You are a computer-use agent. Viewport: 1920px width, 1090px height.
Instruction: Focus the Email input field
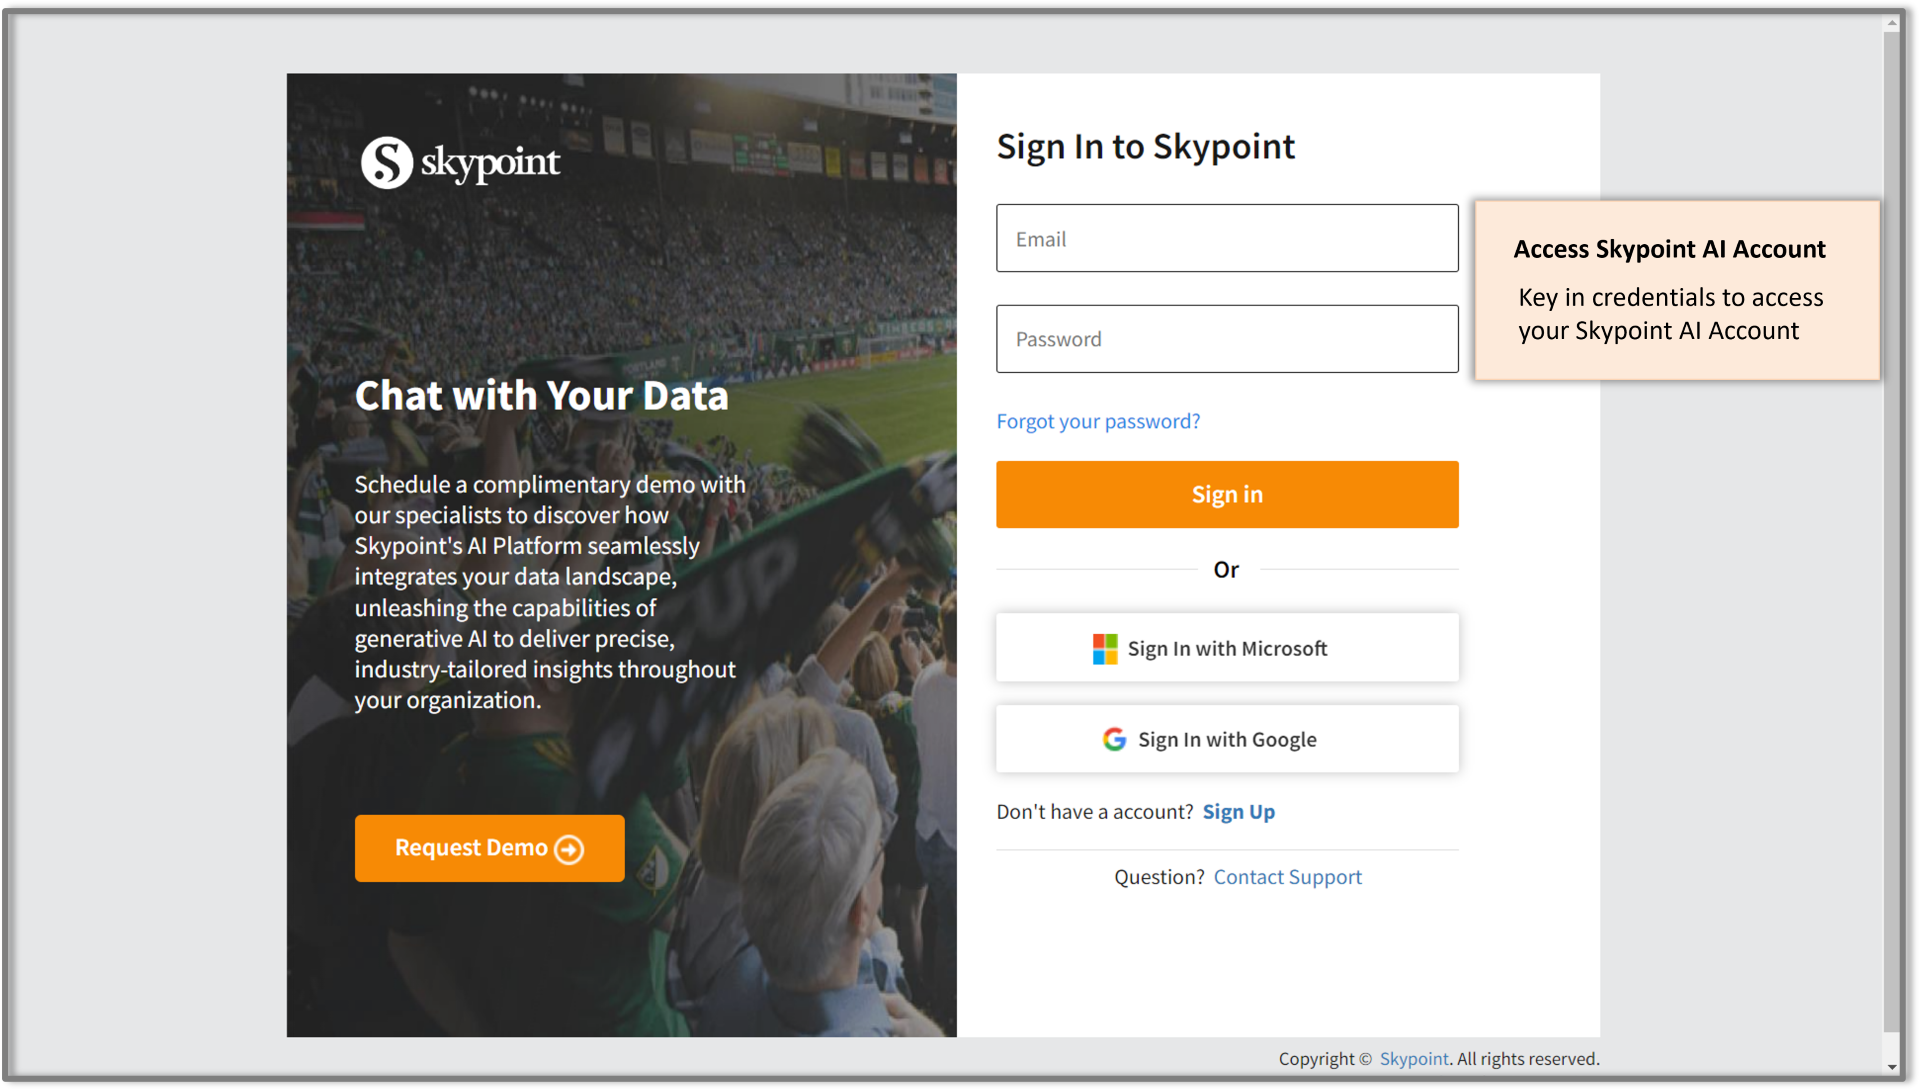click(1227, 239)
